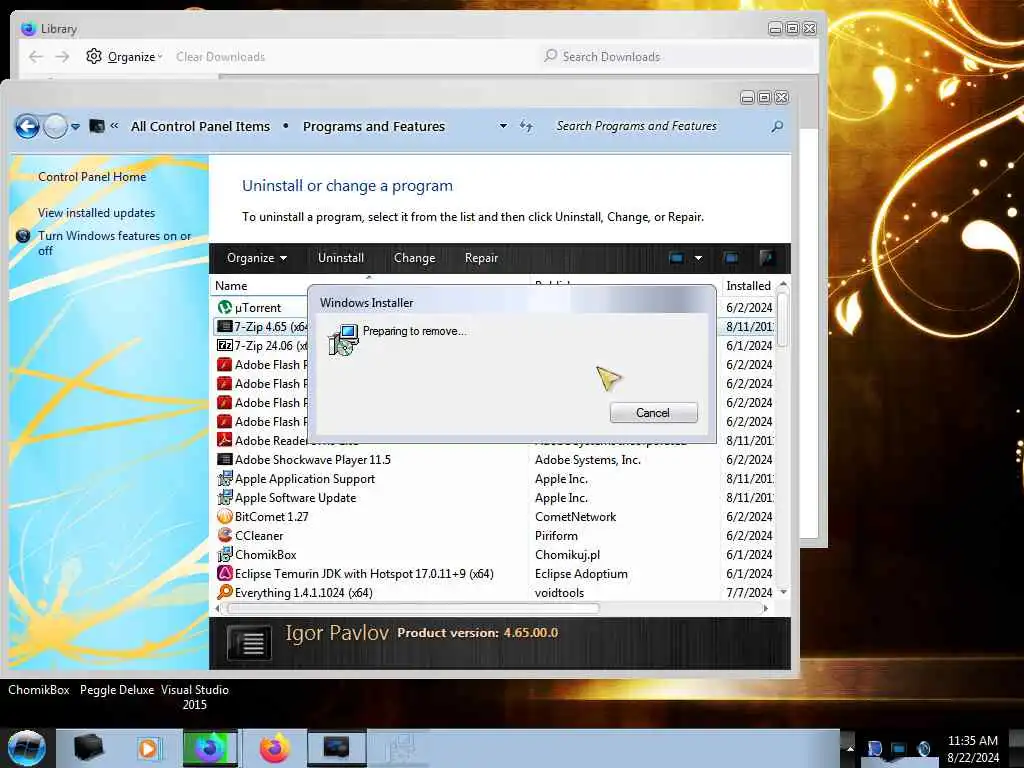Screen dimensions: 1024x768
Task: Click the Eclipse Temurin icon
Action: click(x=225, y=573)
